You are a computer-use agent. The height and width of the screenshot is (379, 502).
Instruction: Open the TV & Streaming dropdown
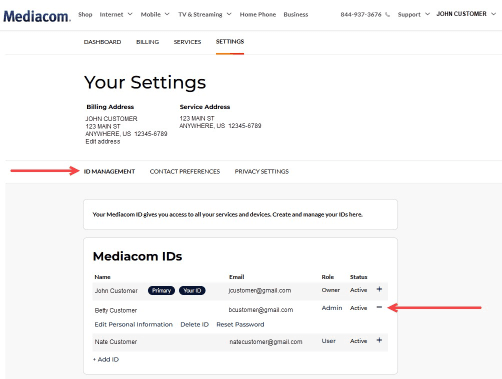[205, 14]
